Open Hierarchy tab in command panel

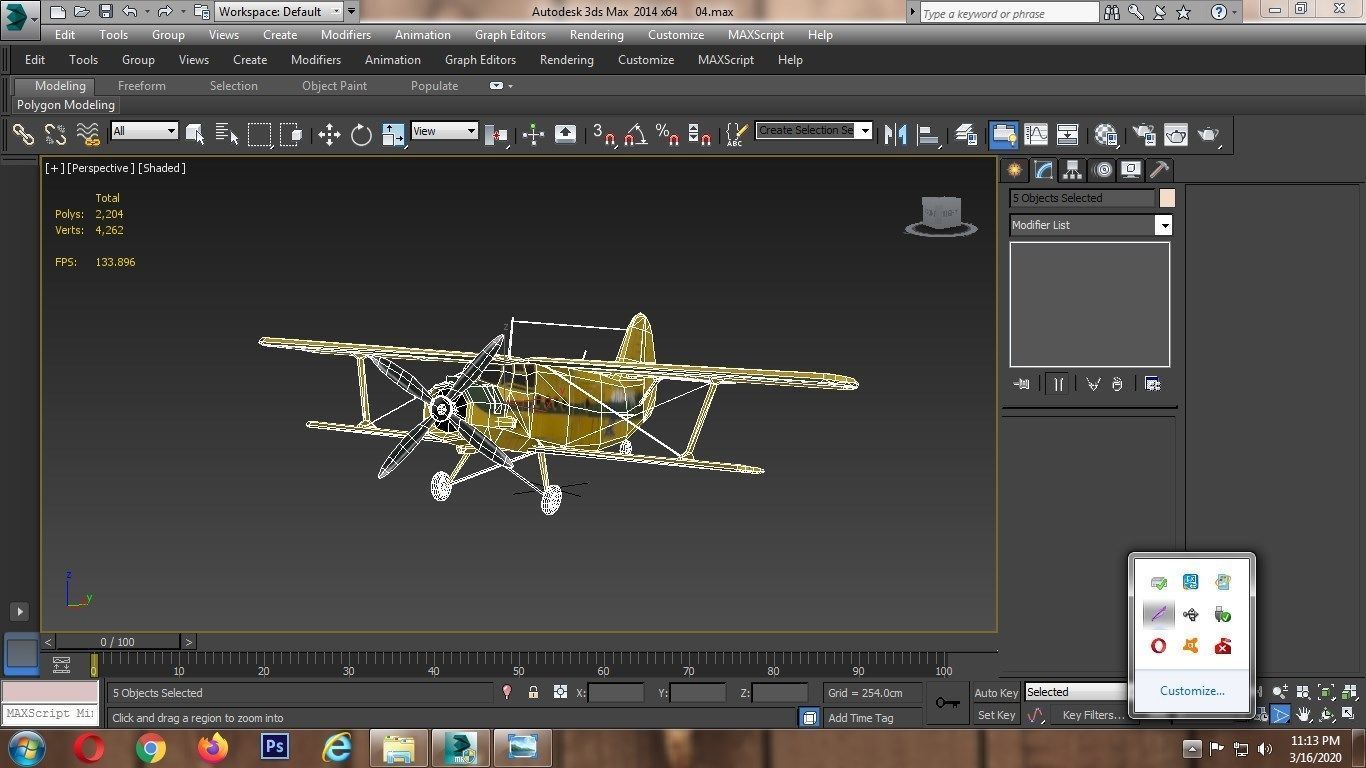click(x=1072, y=170)
